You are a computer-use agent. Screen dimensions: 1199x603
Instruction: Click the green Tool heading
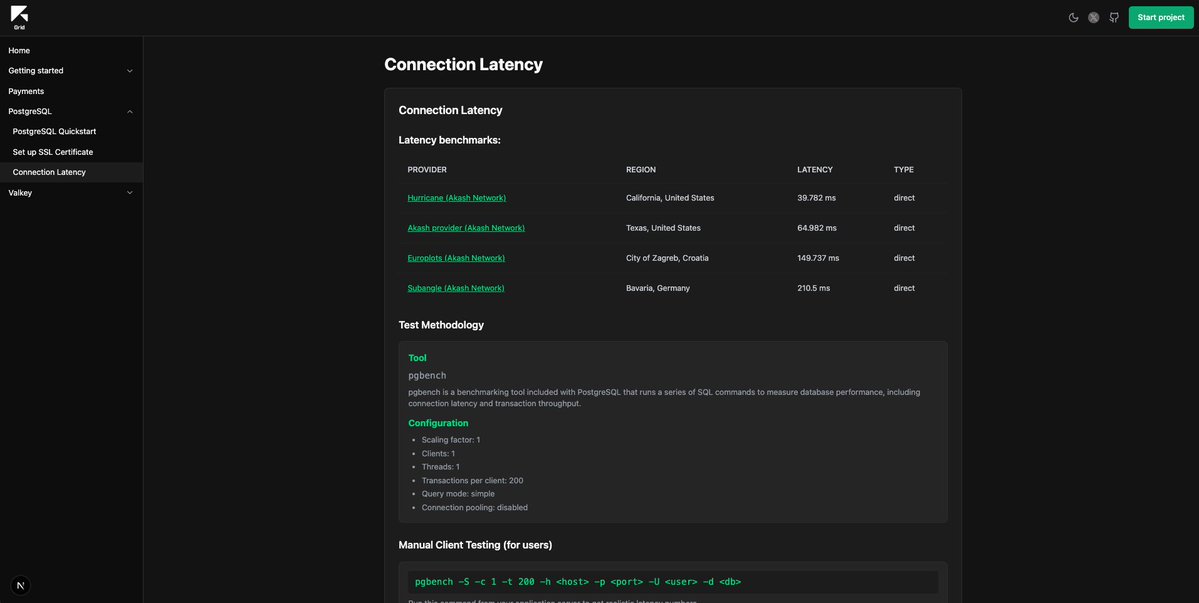[x=418, y=358]
